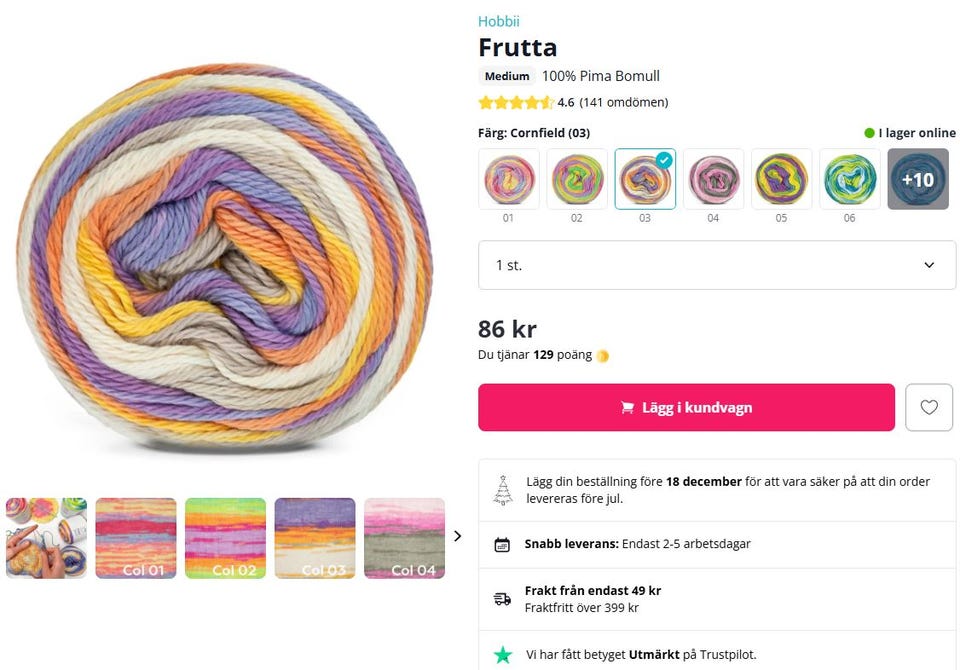Click the Christmas tree delivery icon
This screenshot has width=960, height=670.
[x=503, y=490]
